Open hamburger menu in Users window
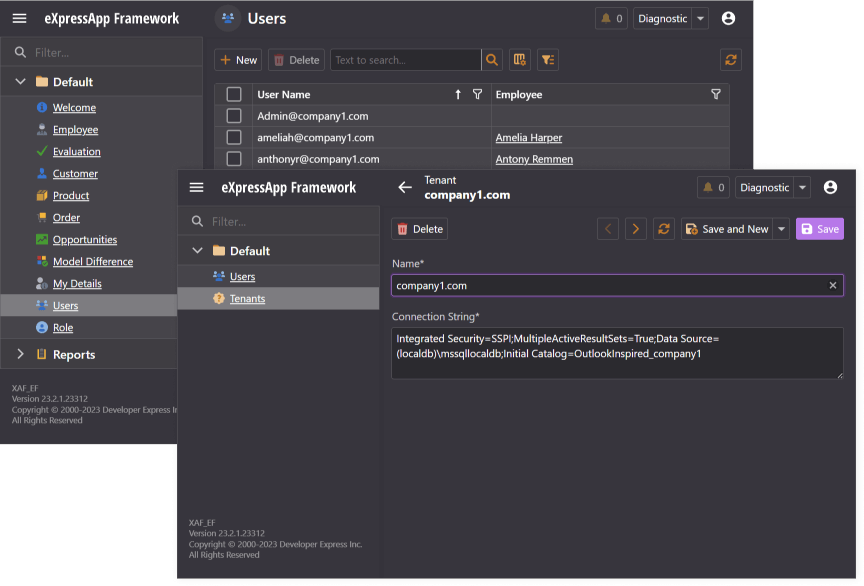The width and height of the screenshot is (864, 586). point(19,18)
